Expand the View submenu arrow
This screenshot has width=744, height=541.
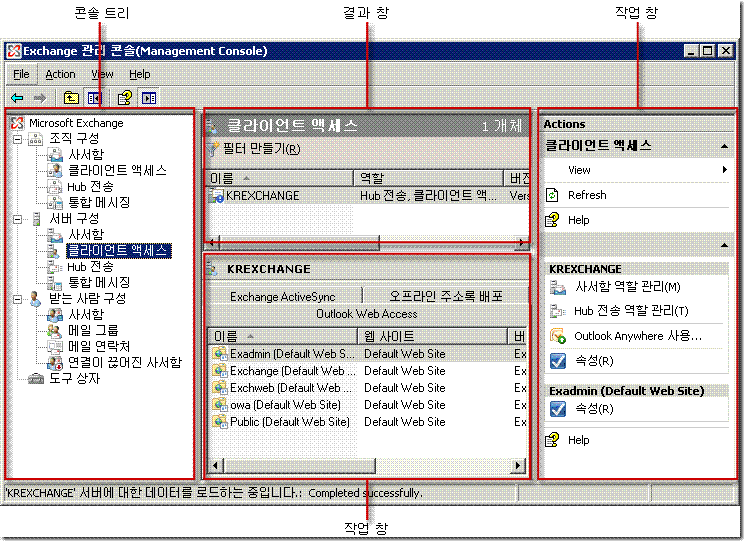pyautogui.click(x=725, y=170)
